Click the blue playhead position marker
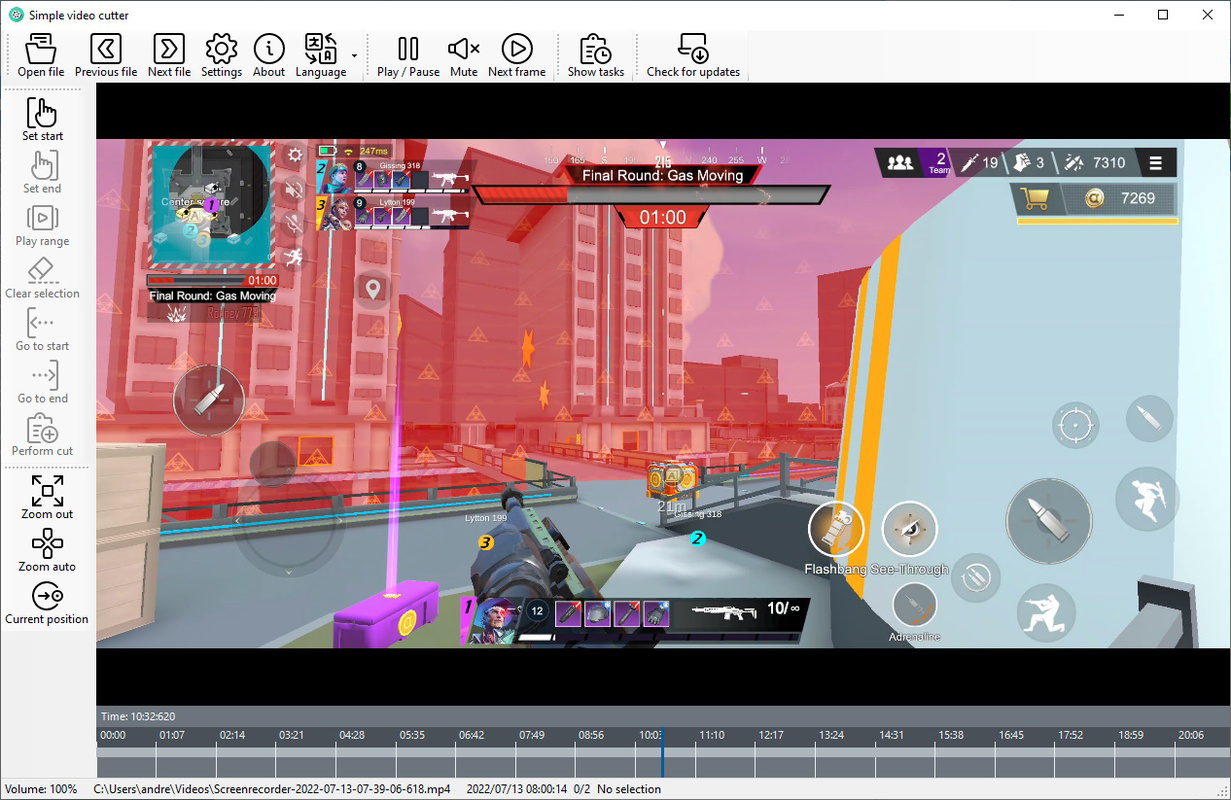 [661, 752]
